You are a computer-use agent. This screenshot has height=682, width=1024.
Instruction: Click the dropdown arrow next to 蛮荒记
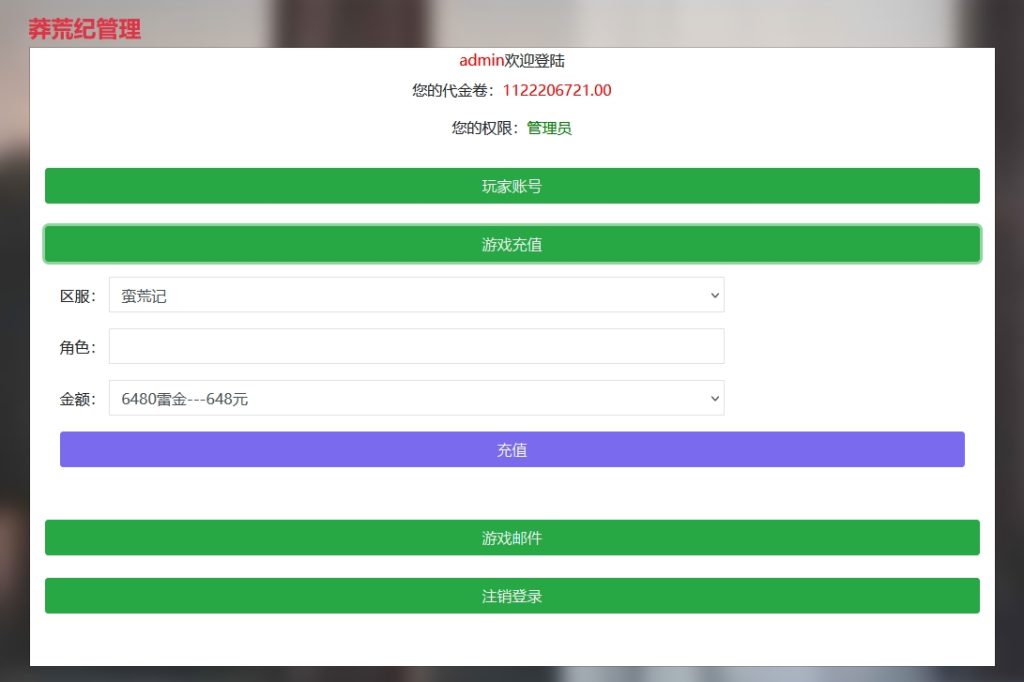coord(714,295)
